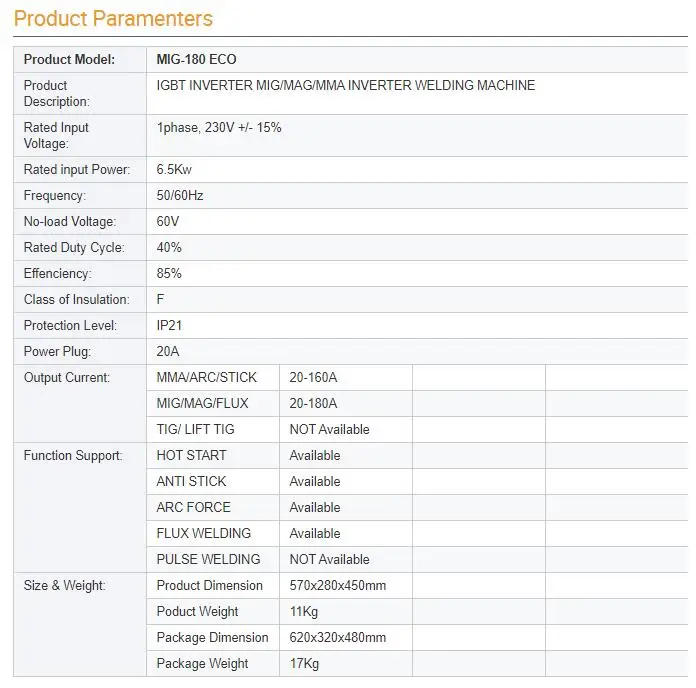This screenshot has height=688, width=696.
Task: Click the MMA/ARC/STICK output current row
Action: [x=417, y=378]
